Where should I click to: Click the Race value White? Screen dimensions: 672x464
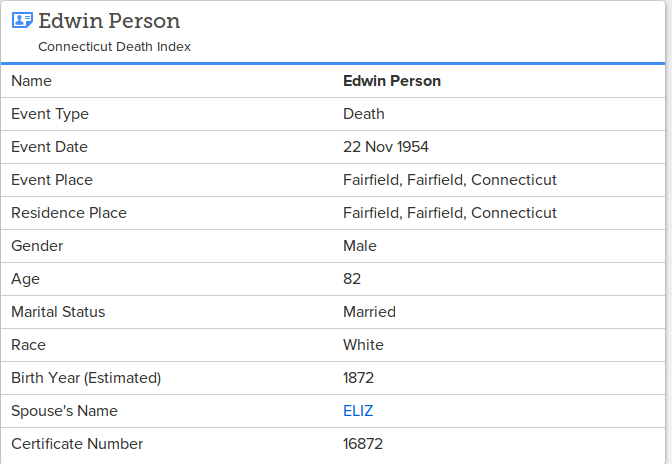[x=363, y=345]
